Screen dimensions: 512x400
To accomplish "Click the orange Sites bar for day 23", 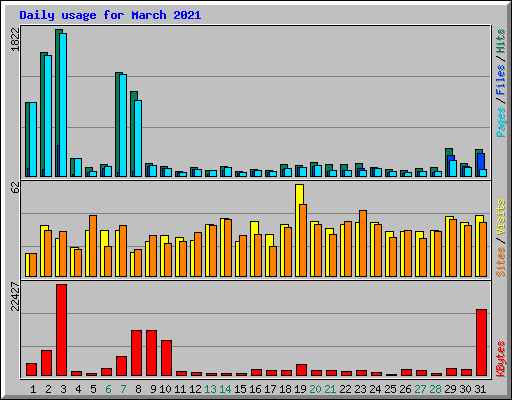I will [363, 243].
